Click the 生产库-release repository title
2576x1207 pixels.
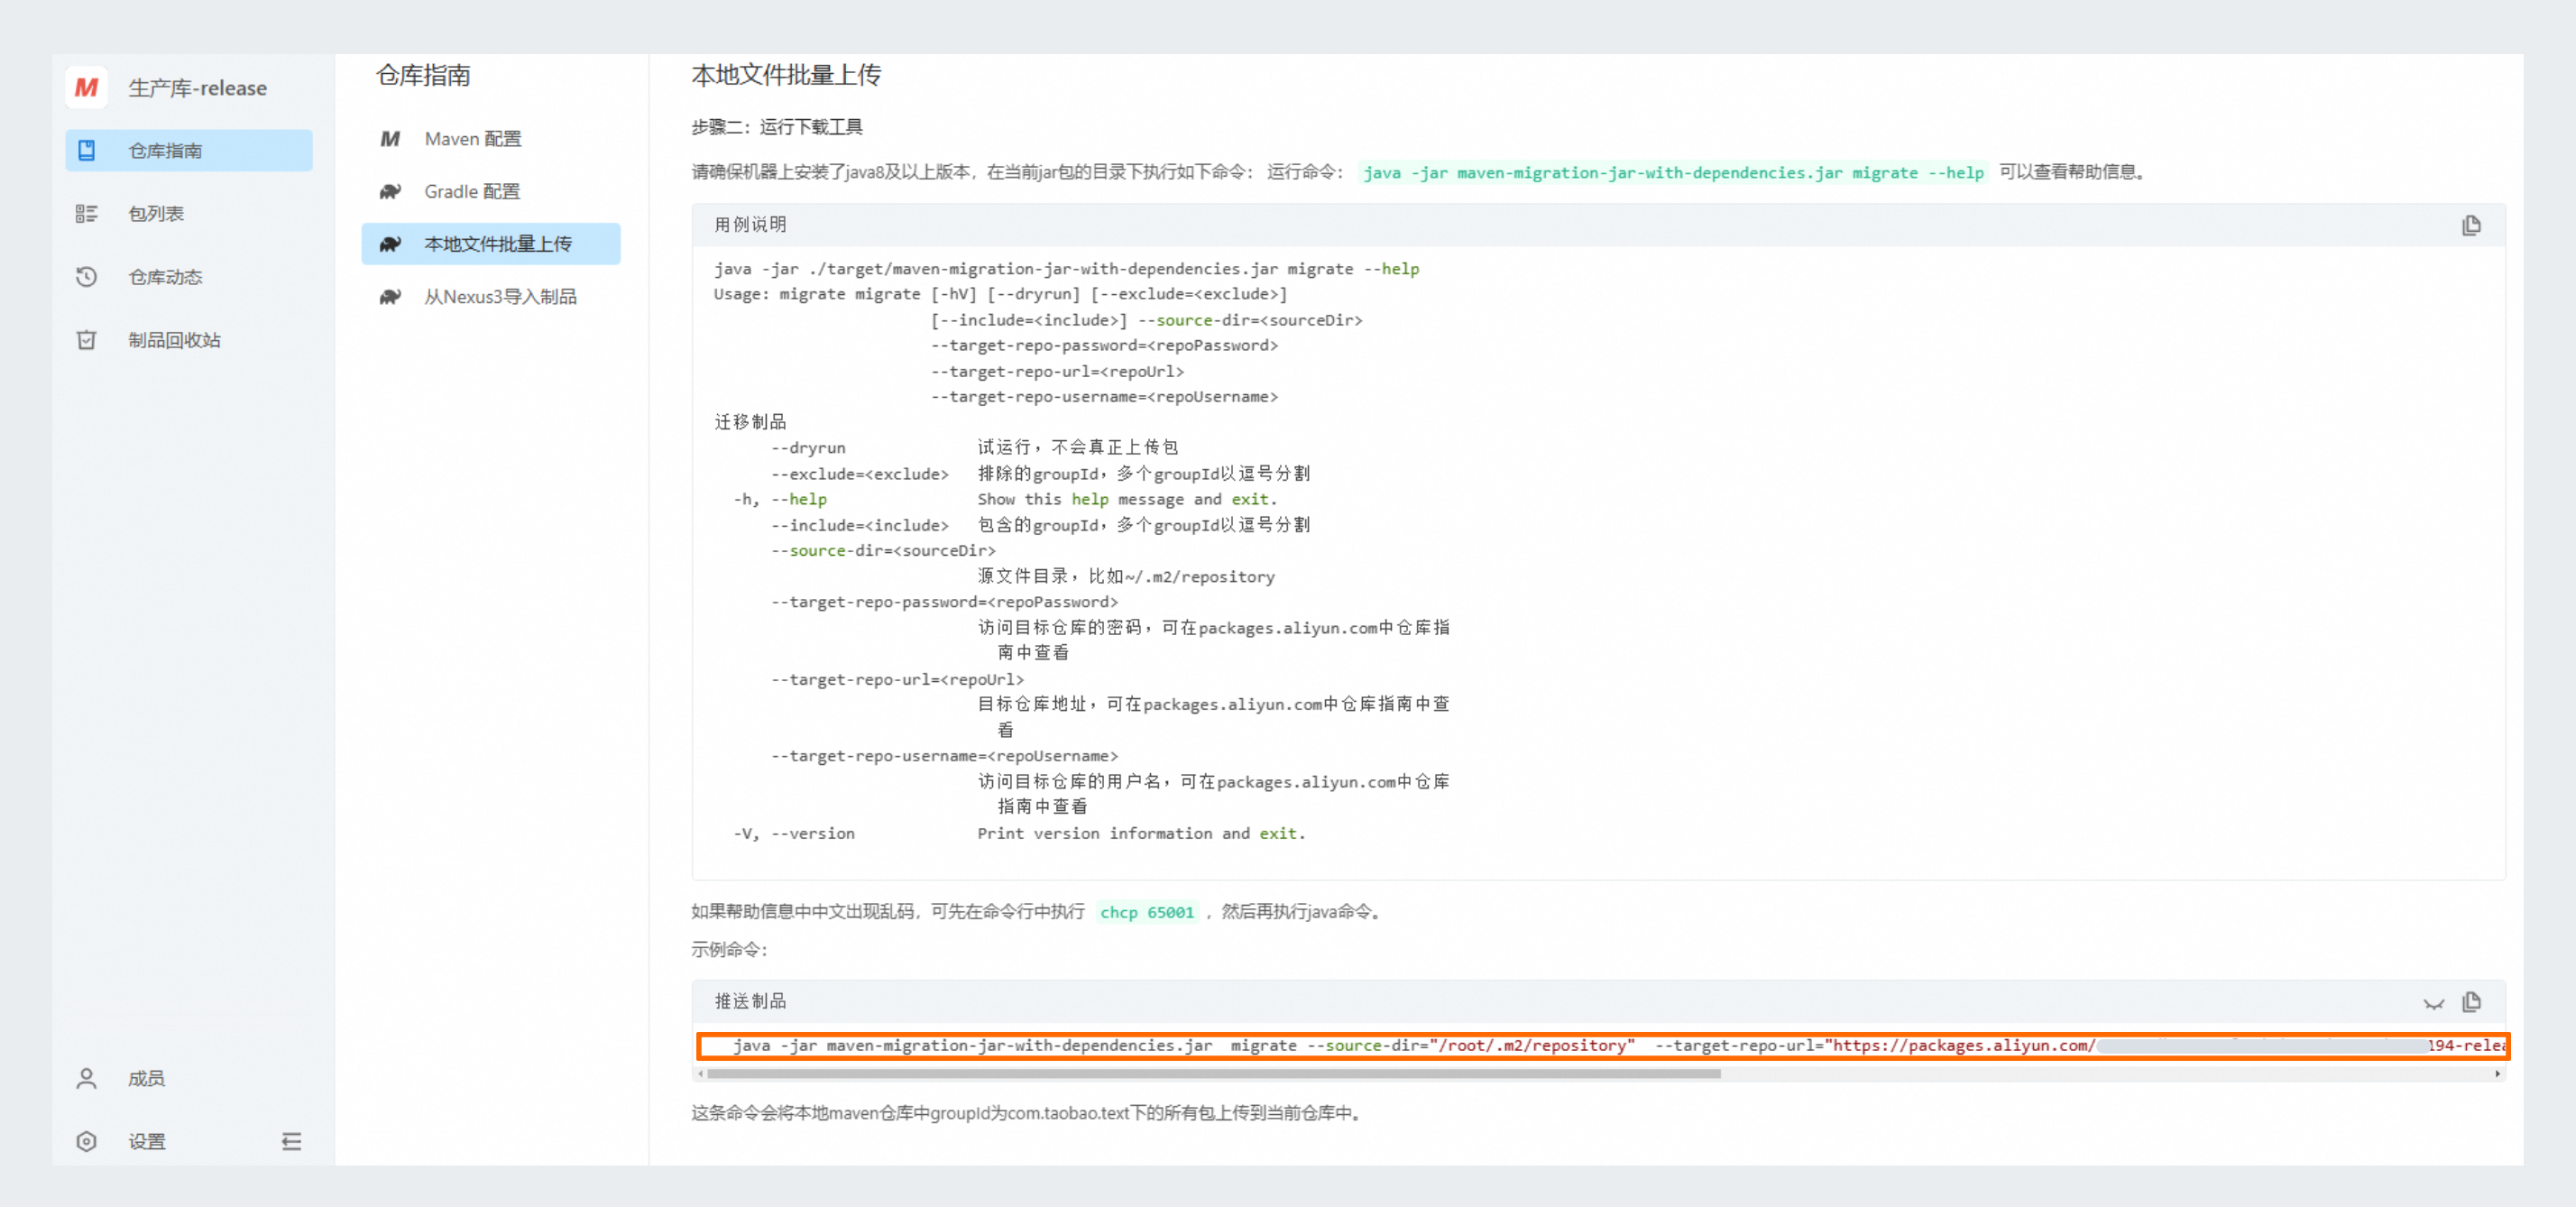click(198, 88)
